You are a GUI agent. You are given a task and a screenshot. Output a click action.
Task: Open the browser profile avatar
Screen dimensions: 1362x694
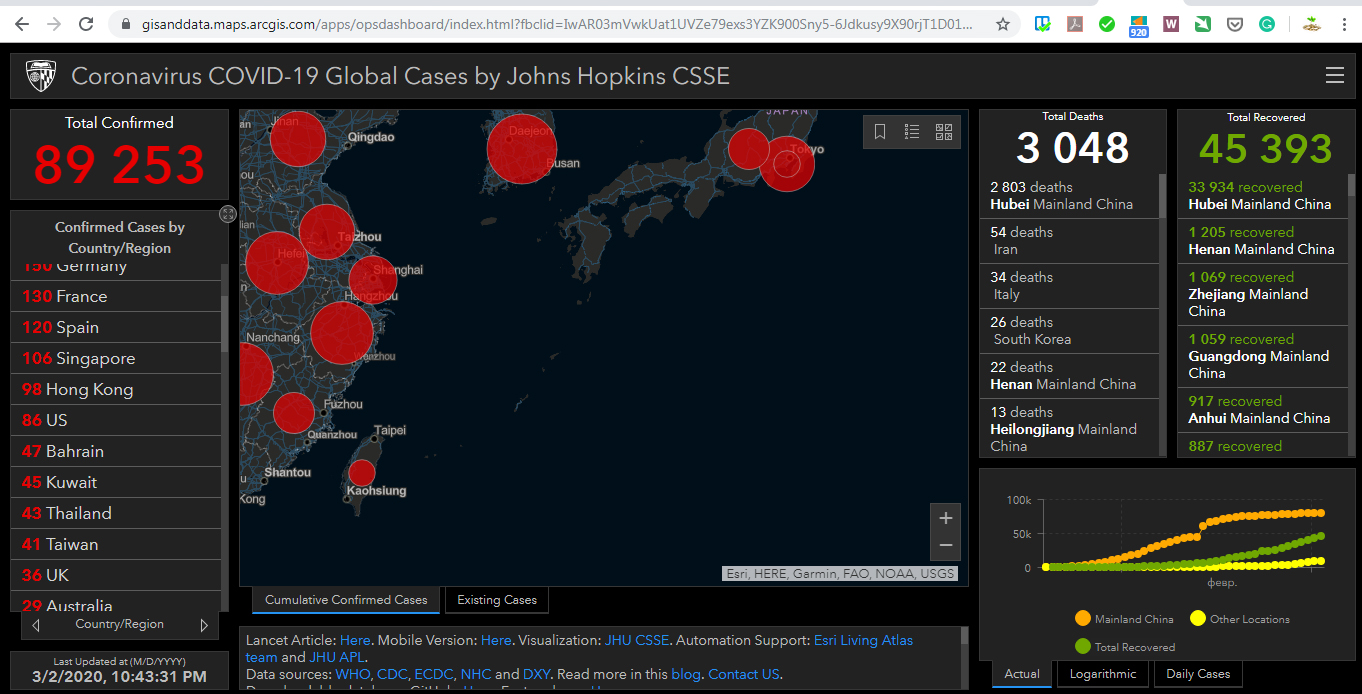coord(1311,24)
